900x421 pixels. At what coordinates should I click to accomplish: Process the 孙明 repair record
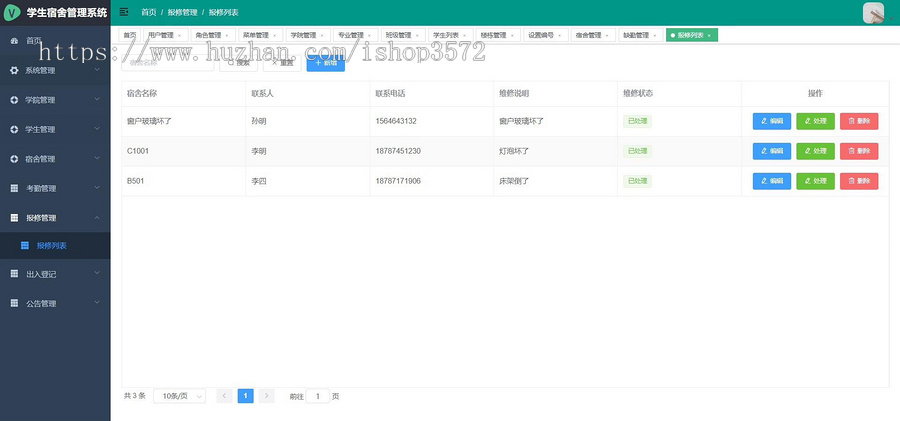(815, 121)
